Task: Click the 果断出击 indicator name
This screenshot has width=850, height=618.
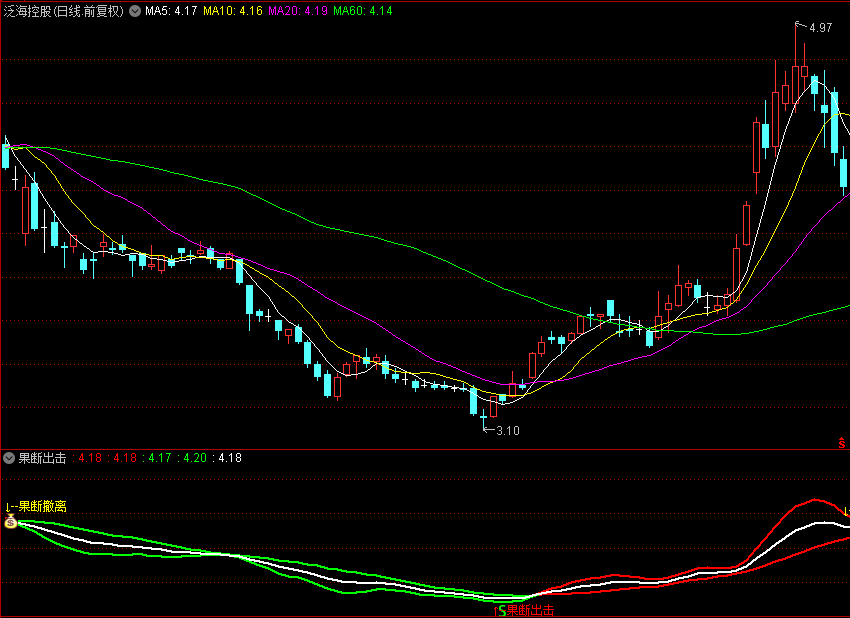Action: coord(42,458)
